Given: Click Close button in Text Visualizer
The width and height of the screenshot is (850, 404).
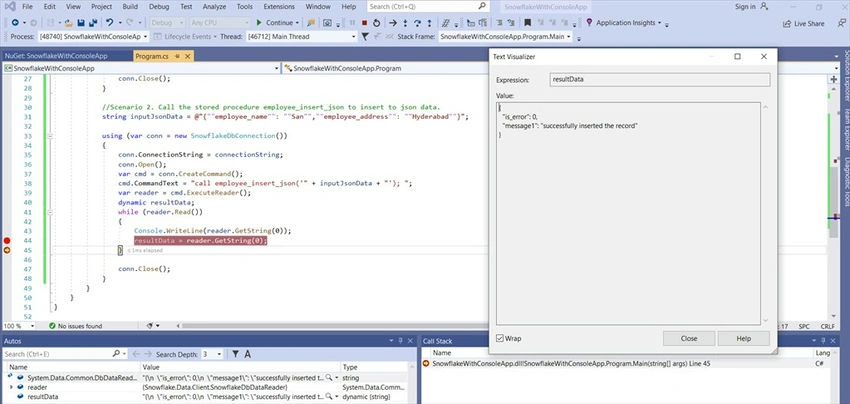Looking at the screenshot, I should point(688,338).
